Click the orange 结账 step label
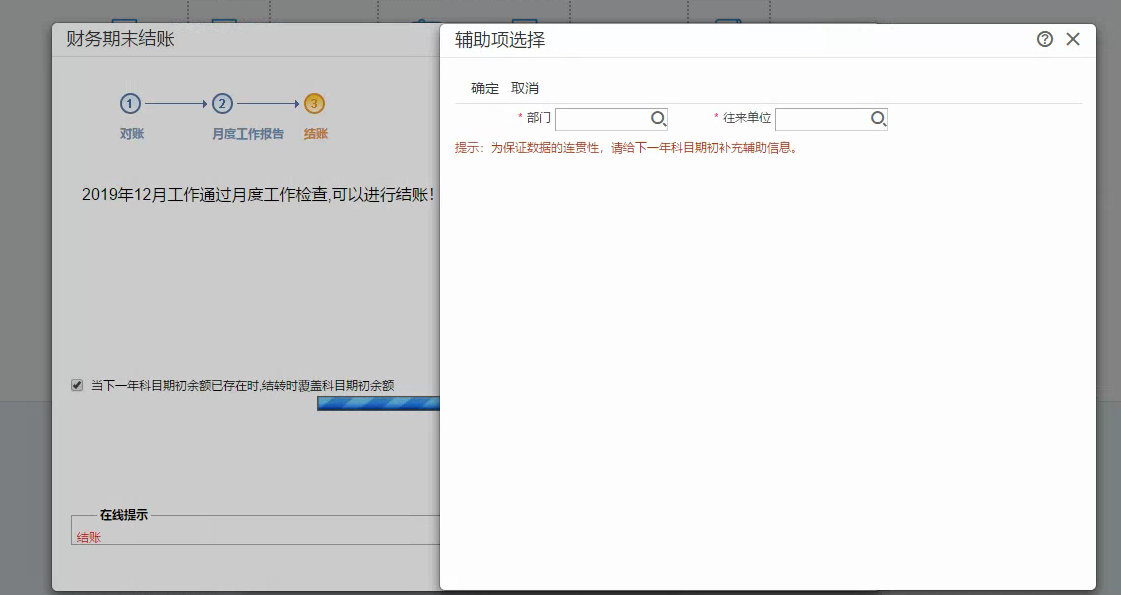 (x=315, y=134)
